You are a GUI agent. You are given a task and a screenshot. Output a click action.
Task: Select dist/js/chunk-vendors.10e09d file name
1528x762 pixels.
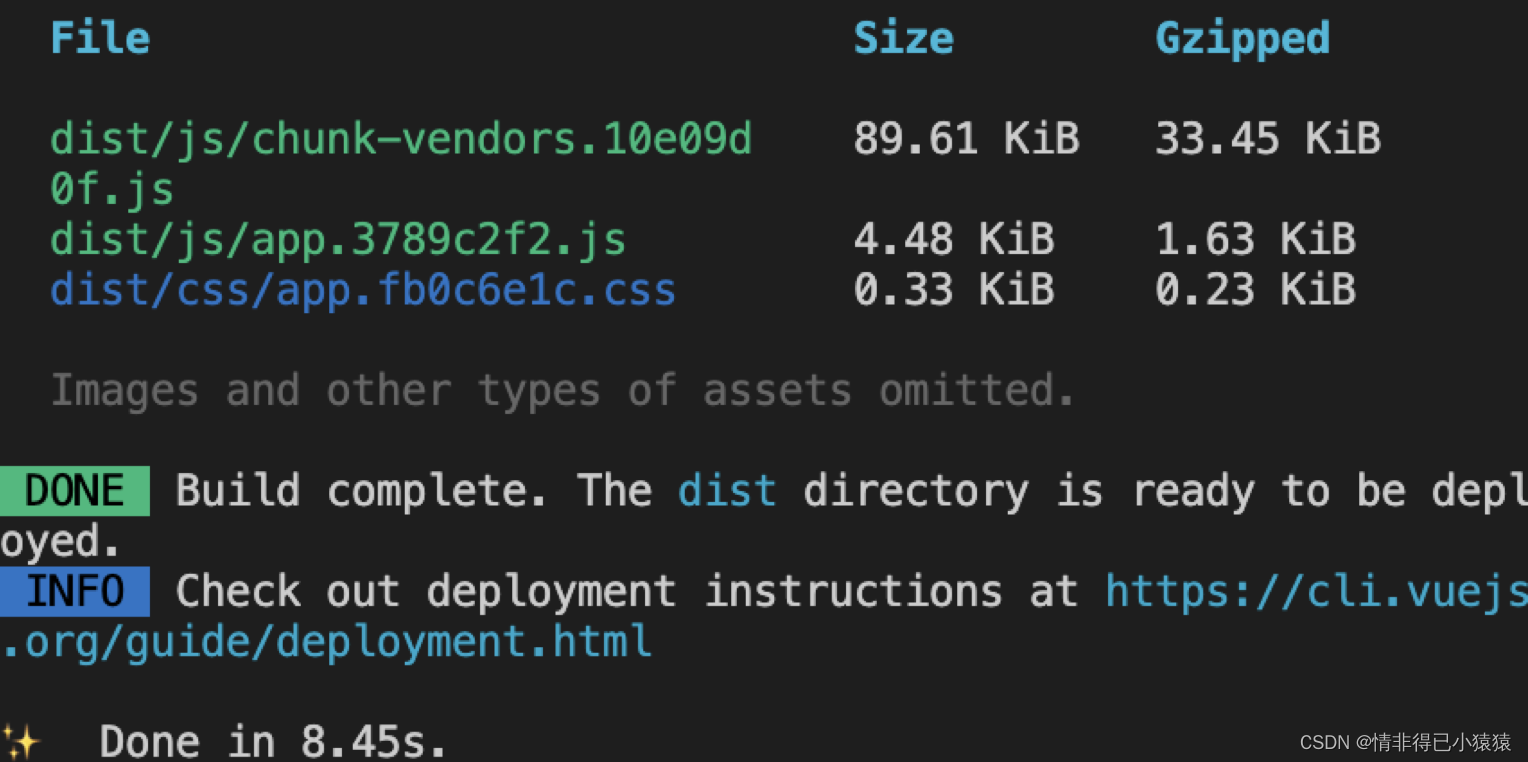click(401, 139)
